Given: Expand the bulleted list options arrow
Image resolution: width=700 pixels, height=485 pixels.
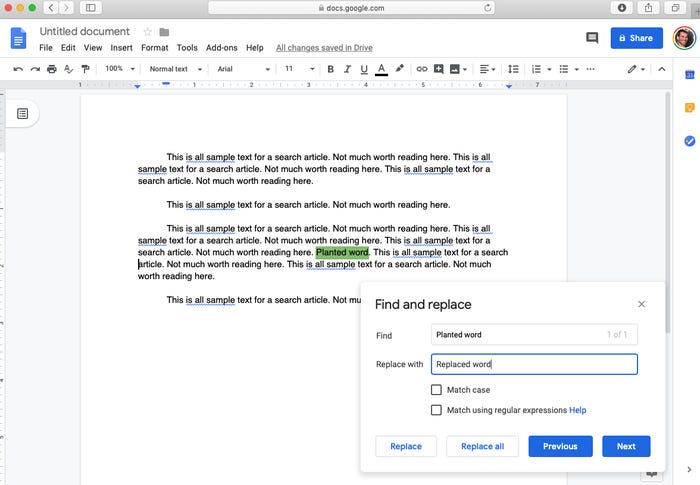Looking at the screenshot, I should click(576, 69).
